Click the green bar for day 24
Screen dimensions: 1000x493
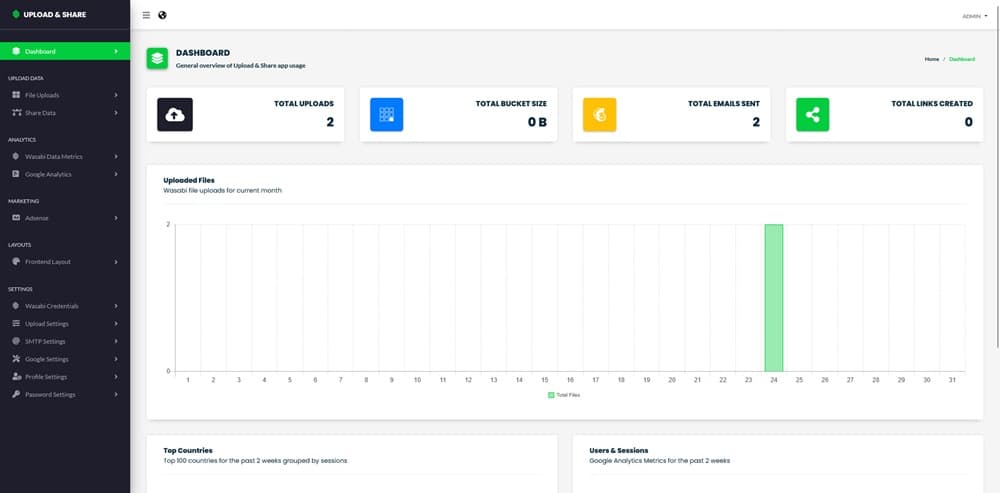[774, 297]
